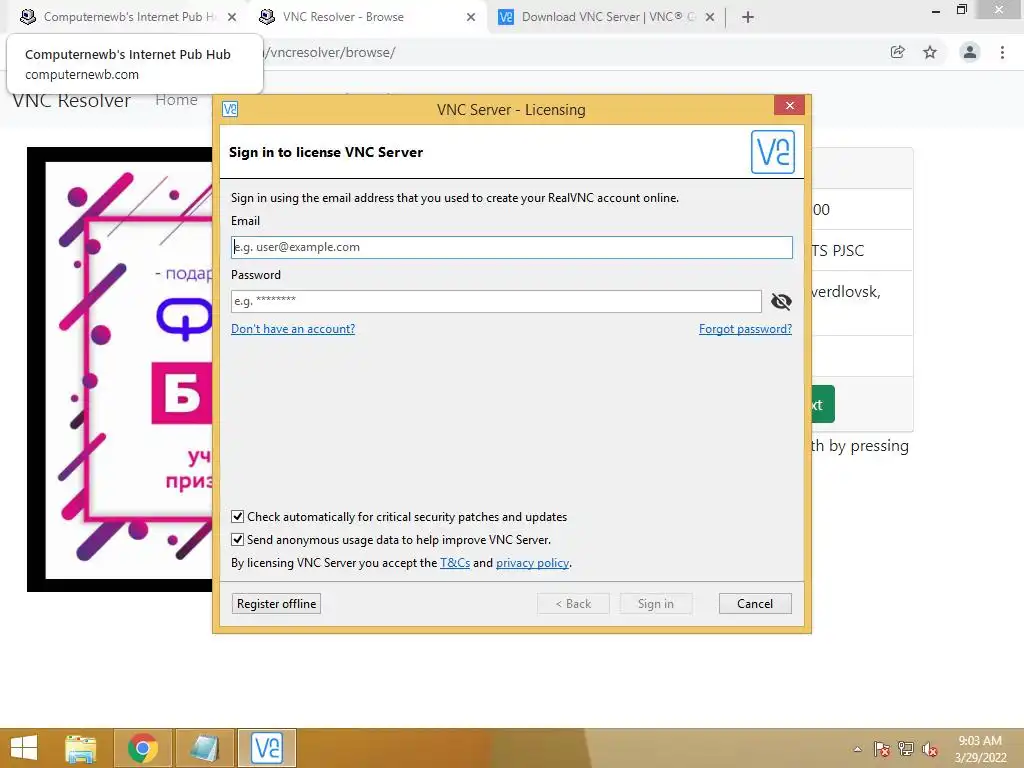Image resolution: width=1024 pixels, height=768 pixels.
Task: Cancel the VNC Server licensing dialog
Action: 755,603
